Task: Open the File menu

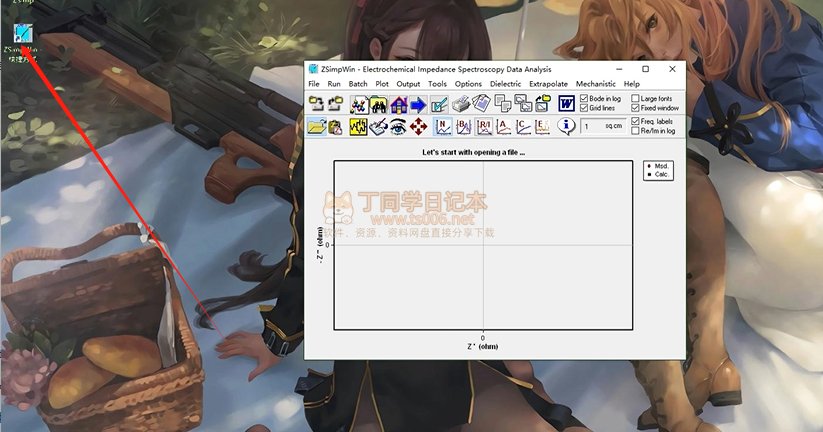Action: click(314, 84)
